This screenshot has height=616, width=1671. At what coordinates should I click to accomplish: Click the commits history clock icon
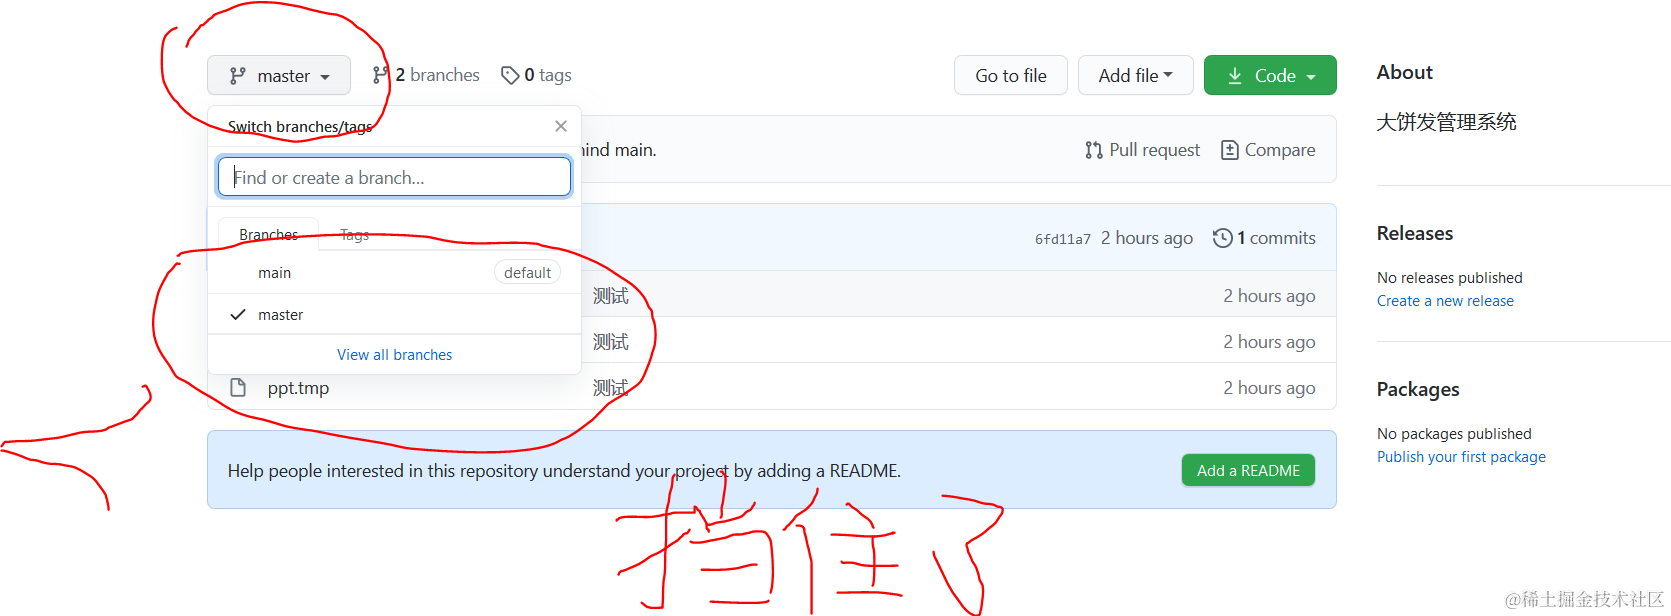[1222, 238]
